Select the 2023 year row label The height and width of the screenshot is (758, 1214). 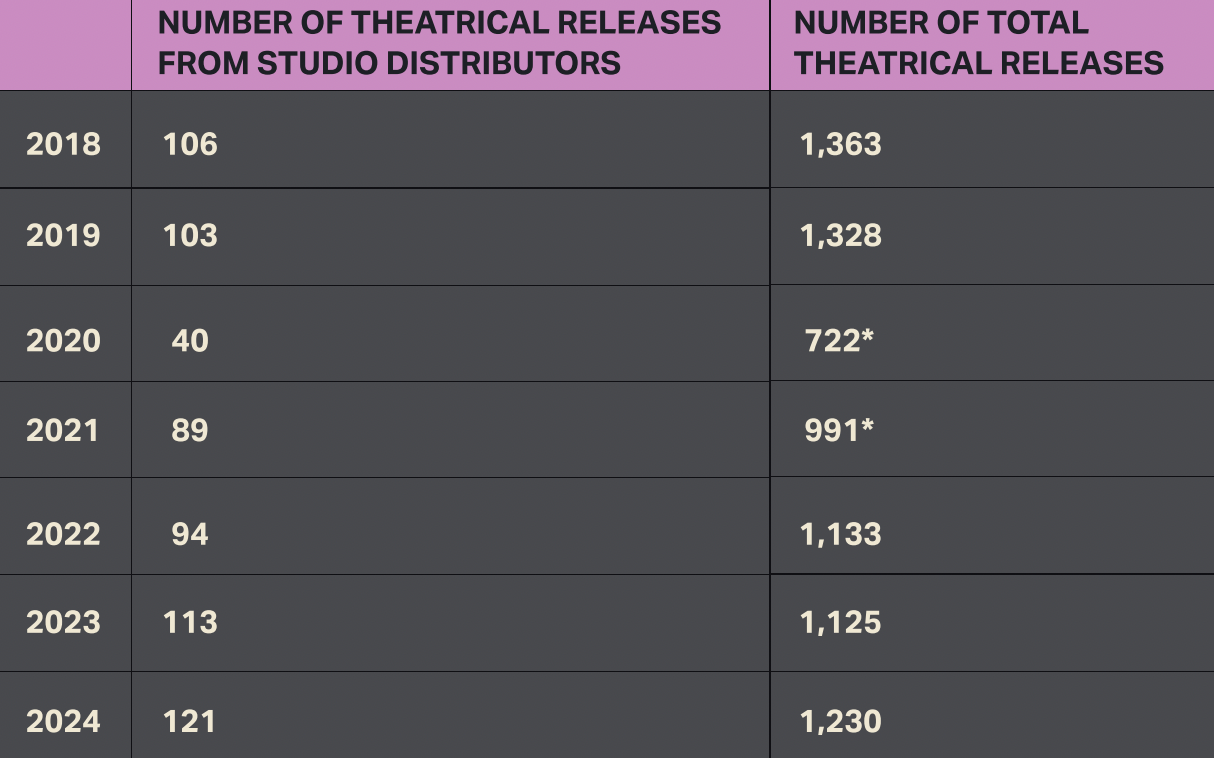[64, 622]
